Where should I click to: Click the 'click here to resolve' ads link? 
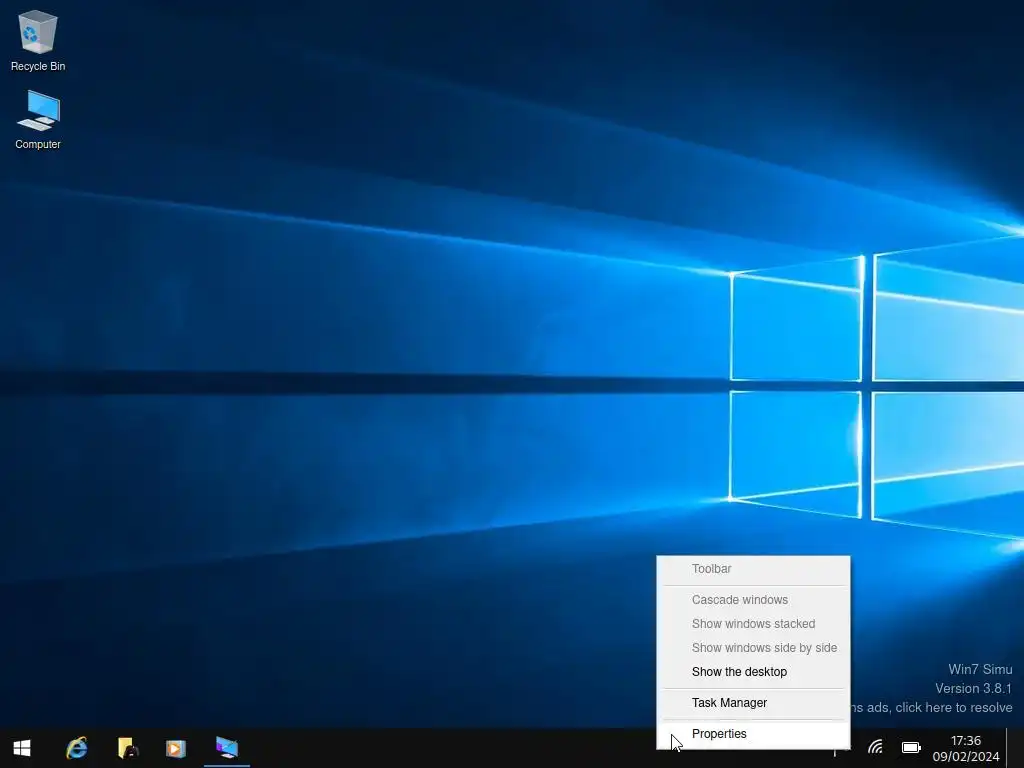click(x=953, y=707)
